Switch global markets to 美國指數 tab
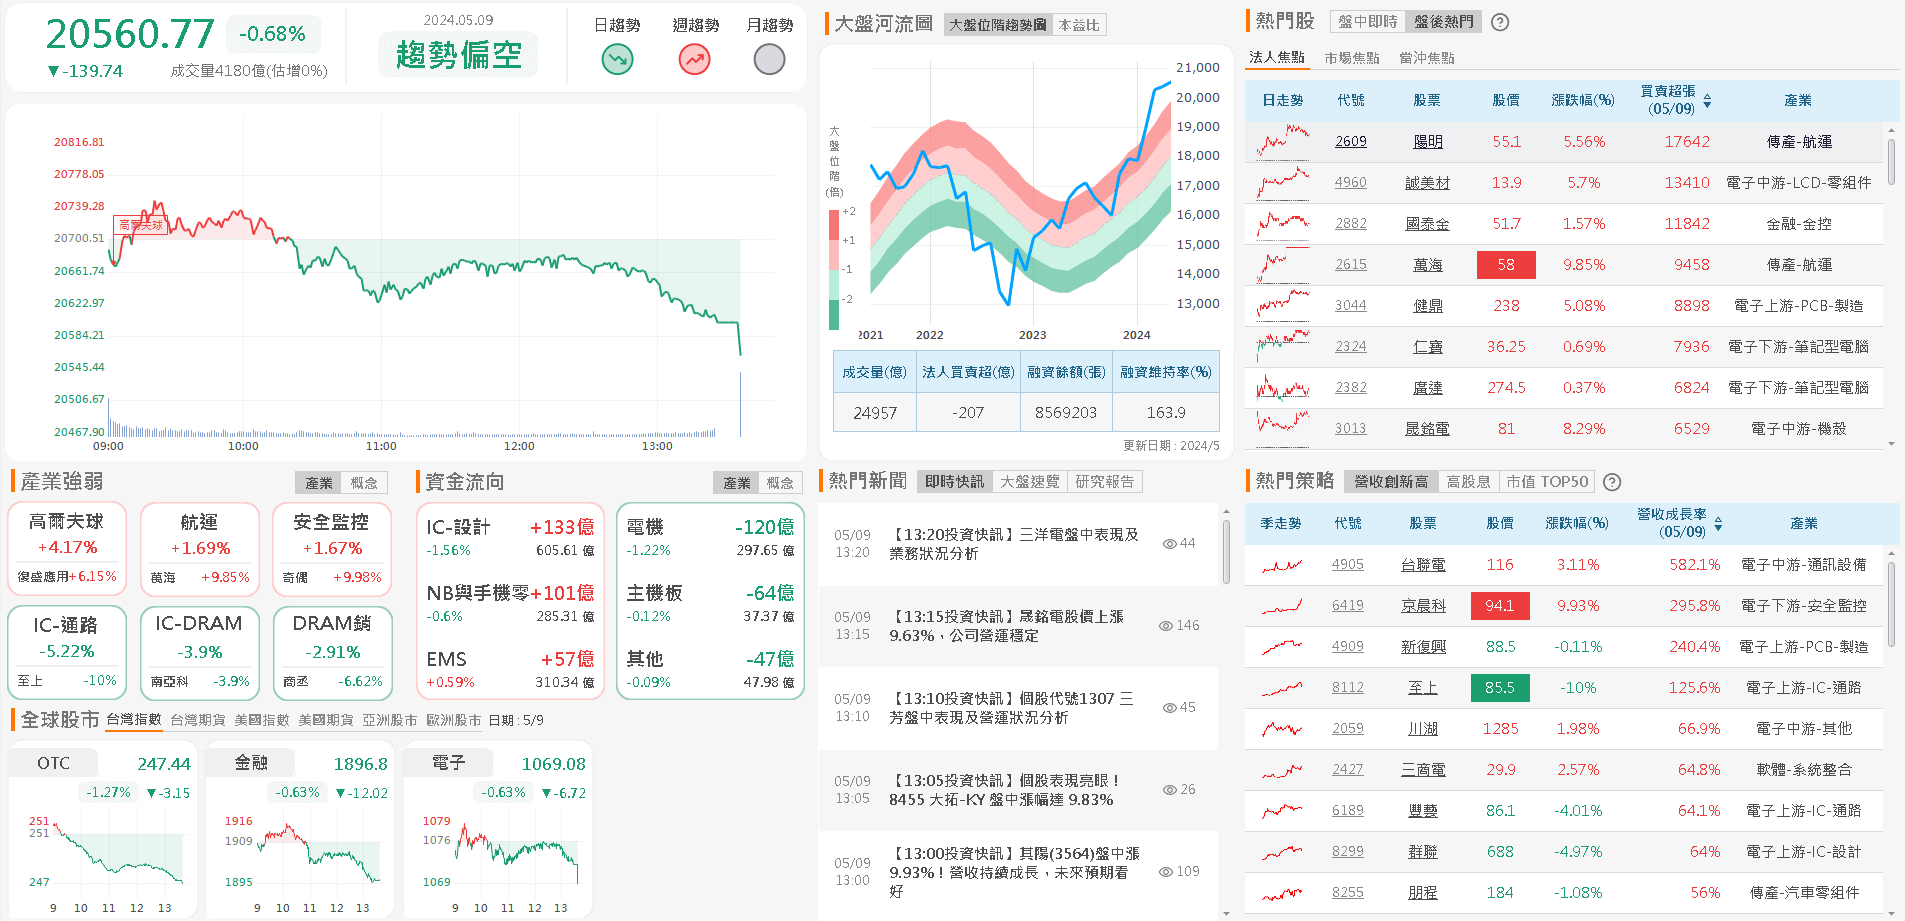1905x921 pixels. click(x=262, y=720)
